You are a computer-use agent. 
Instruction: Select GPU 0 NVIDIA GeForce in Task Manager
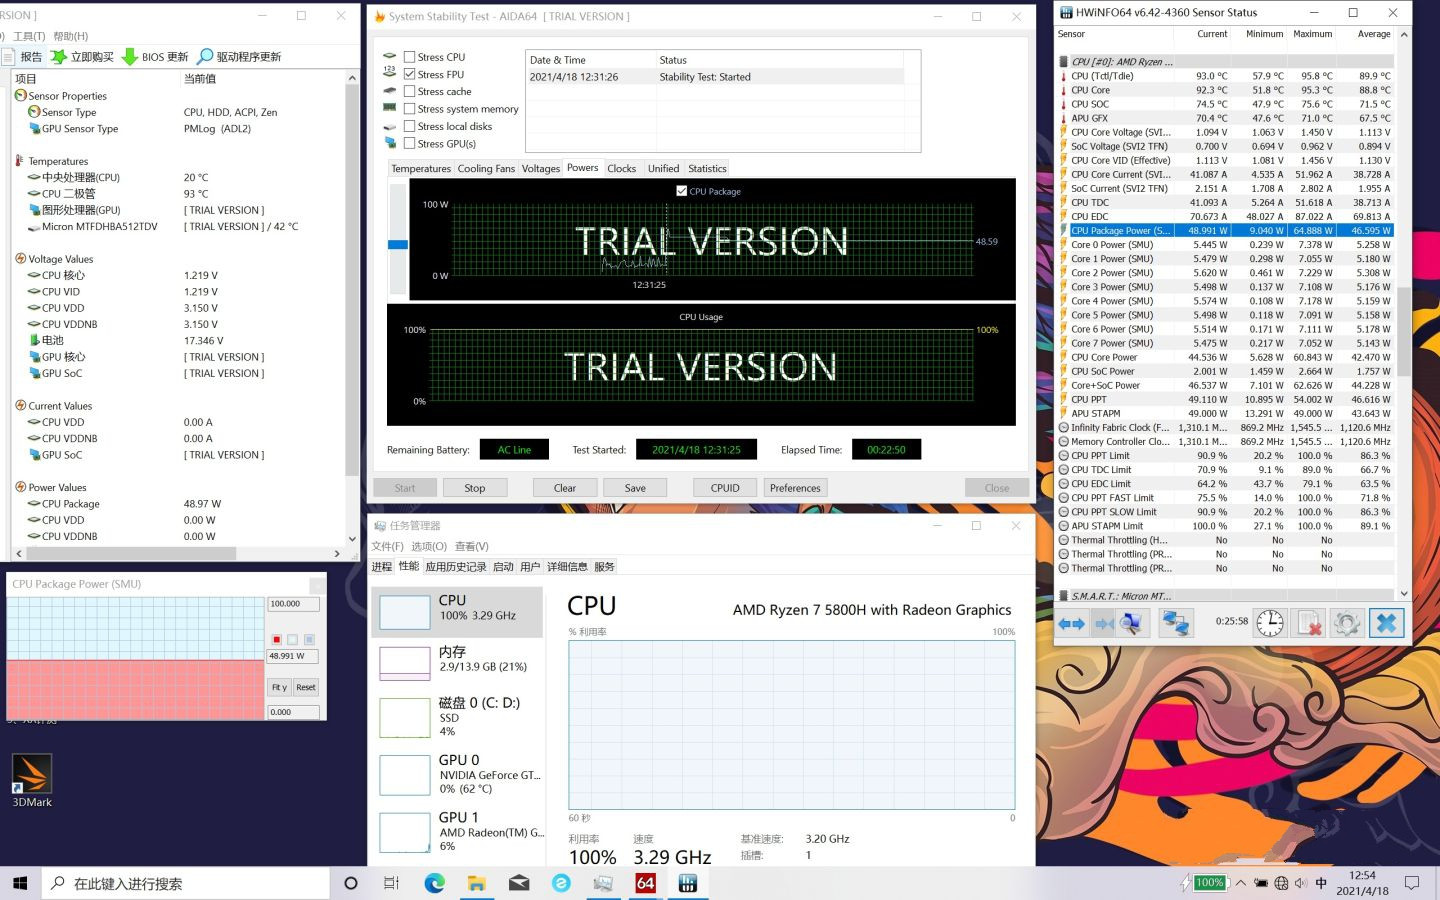coord(458,774)
